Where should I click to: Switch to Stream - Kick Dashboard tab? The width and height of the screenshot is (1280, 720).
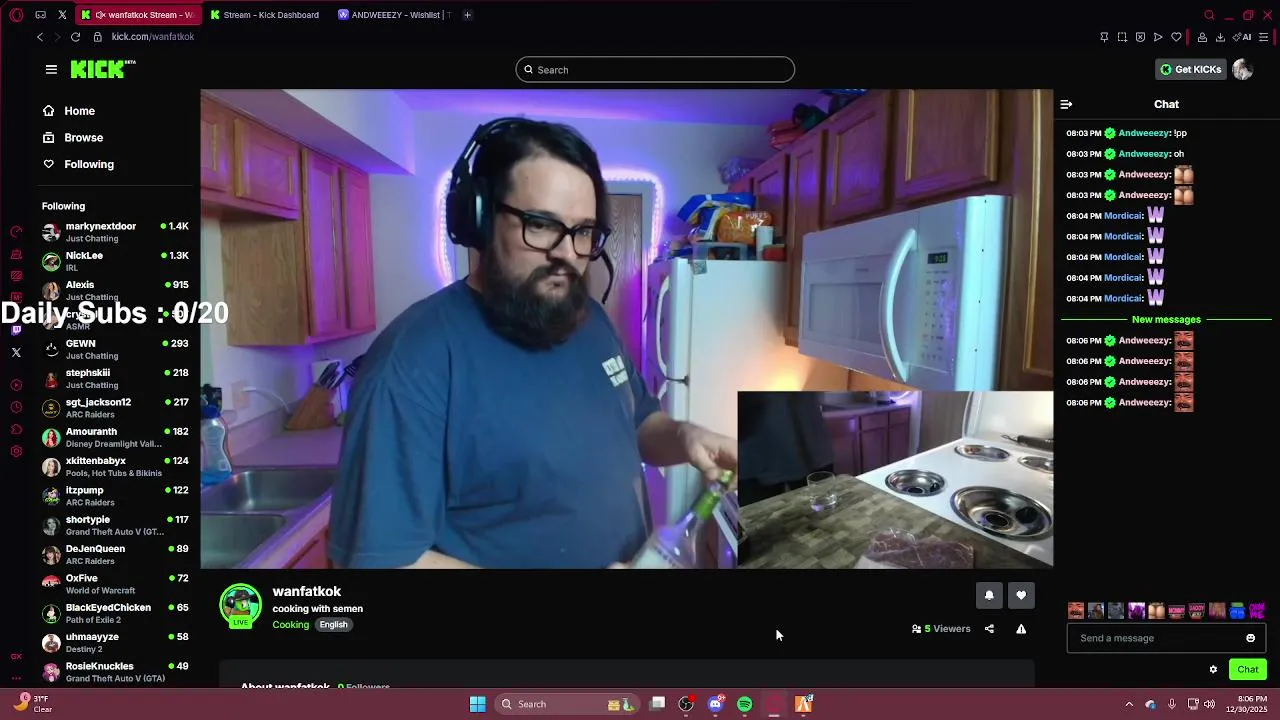pos(266,15)
